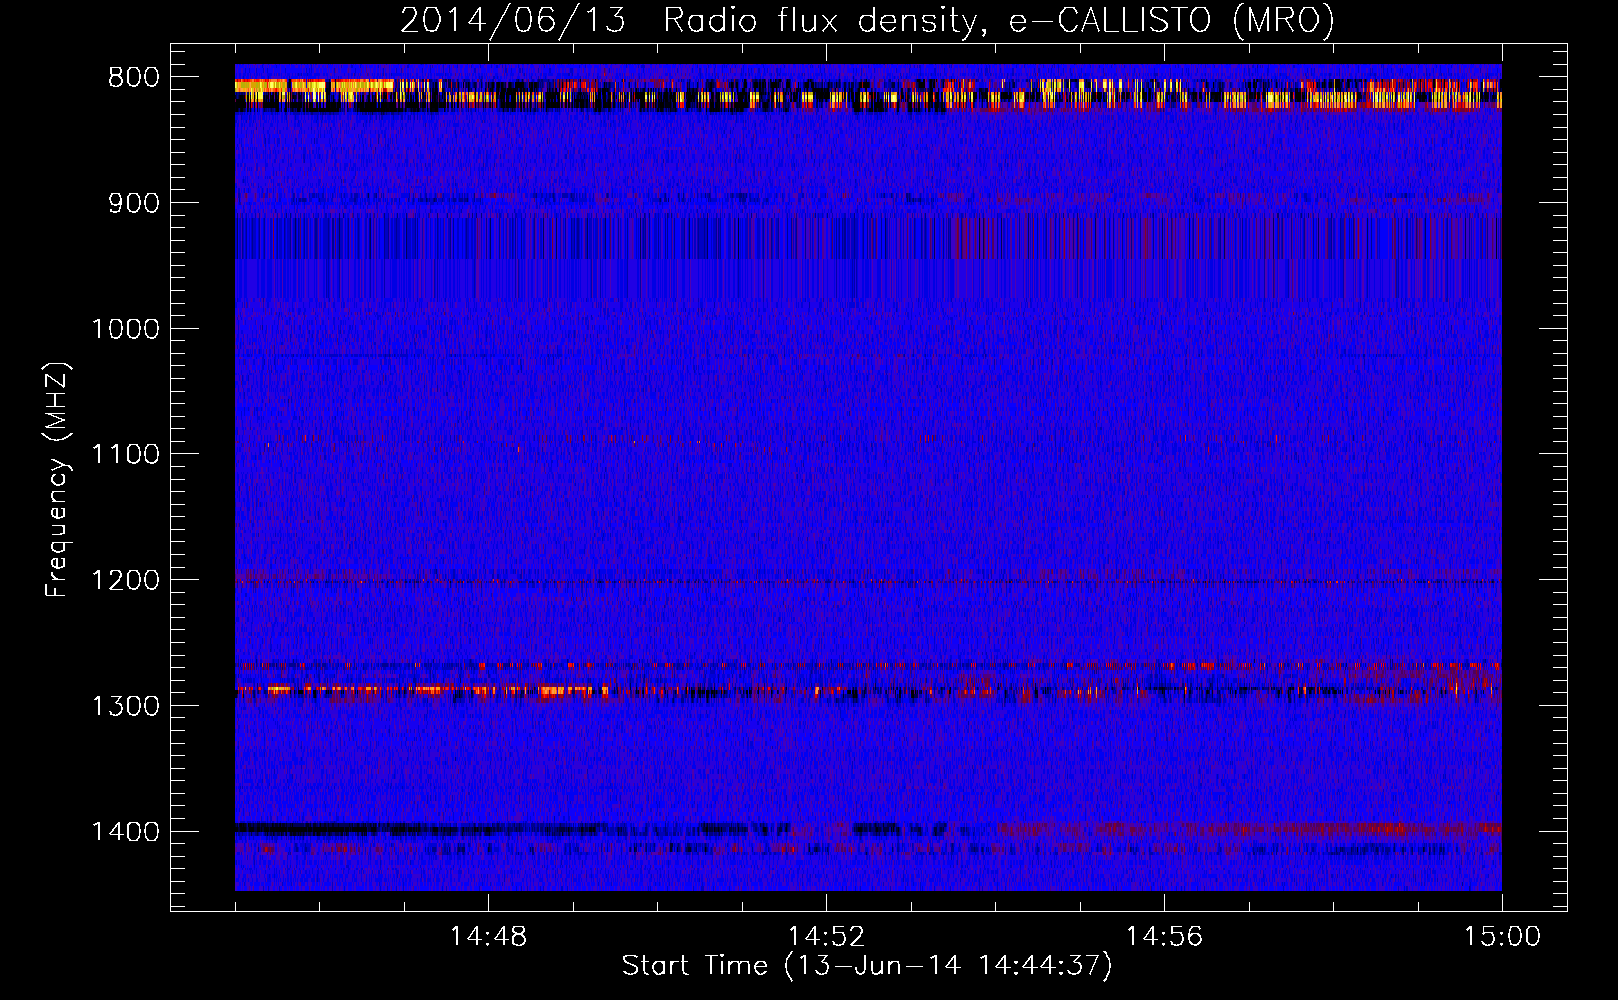Click the 'Start Time (13-Jun-14 14:44:37)' label
The width and height of the screenshot is (1618, 1000).
[867, 966]
